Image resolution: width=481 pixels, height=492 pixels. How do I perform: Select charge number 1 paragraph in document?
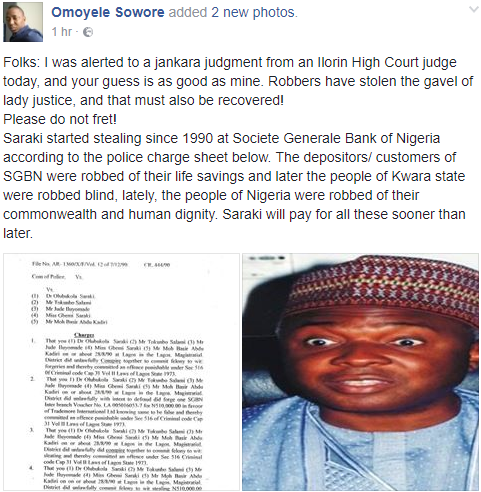(117, 358)
